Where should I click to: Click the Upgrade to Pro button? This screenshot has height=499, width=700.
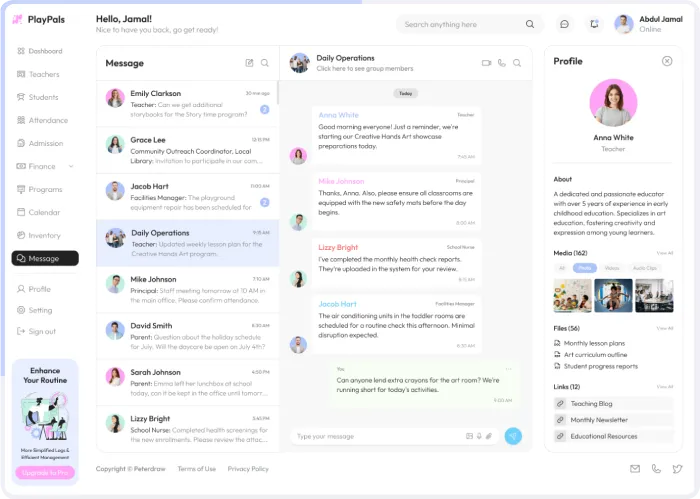coord(45,472)
